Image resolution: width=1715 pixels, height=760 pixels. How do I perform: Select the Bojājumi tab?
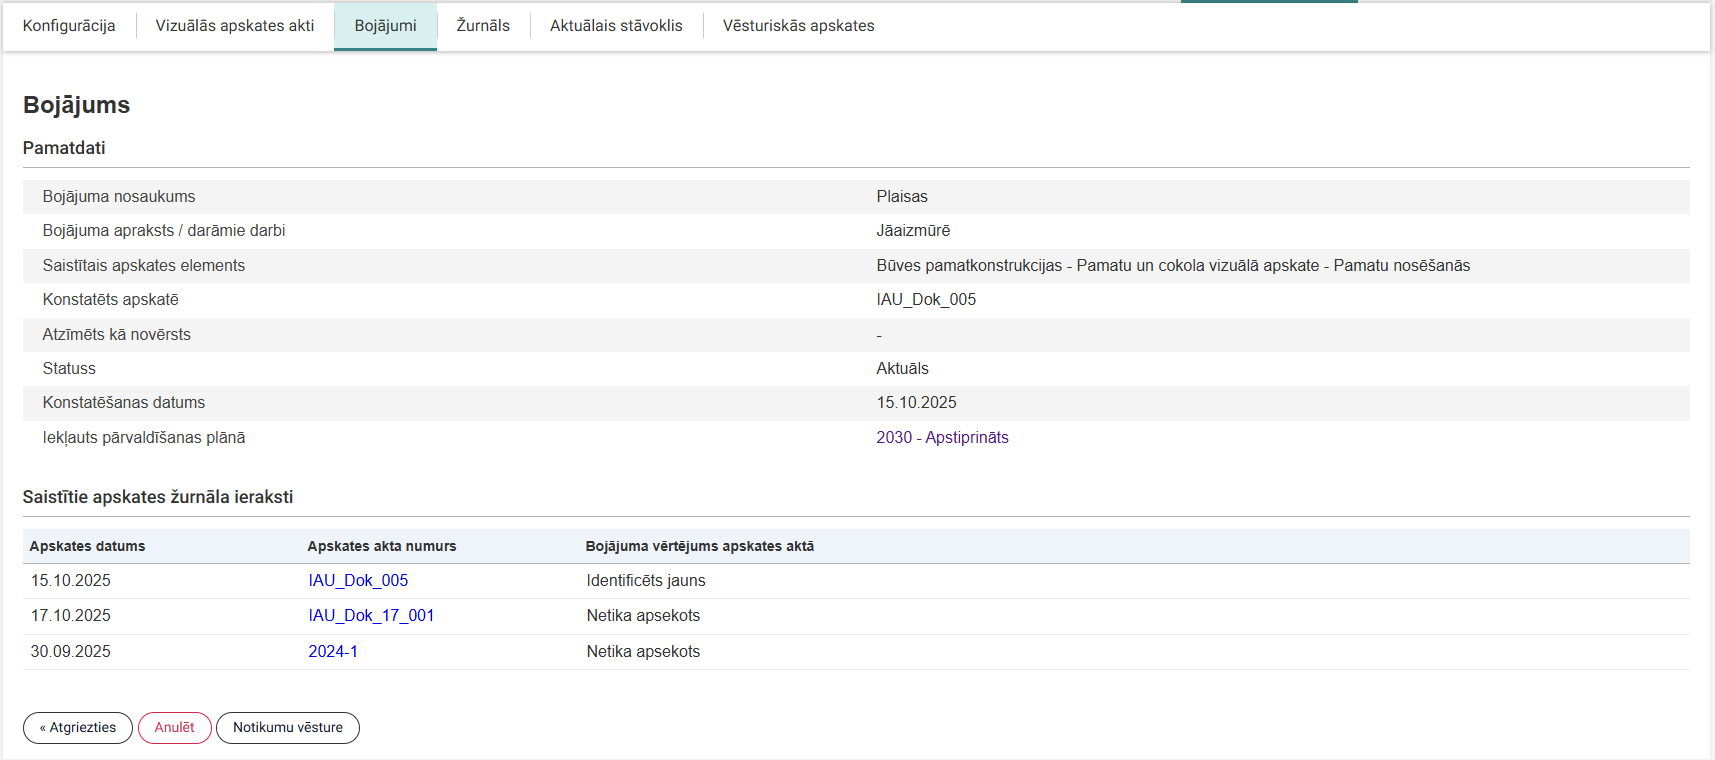(385, 26)
